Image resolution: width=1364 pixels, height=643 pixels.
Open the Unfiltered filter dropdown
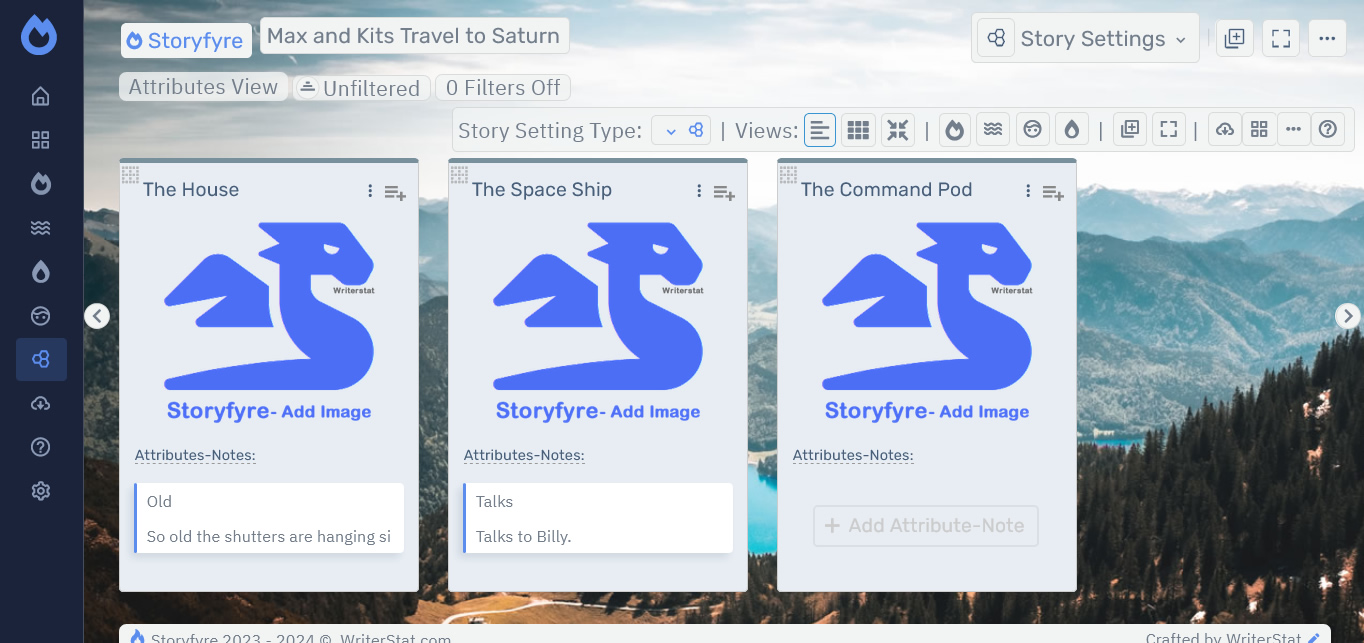[x=362, y=88]
